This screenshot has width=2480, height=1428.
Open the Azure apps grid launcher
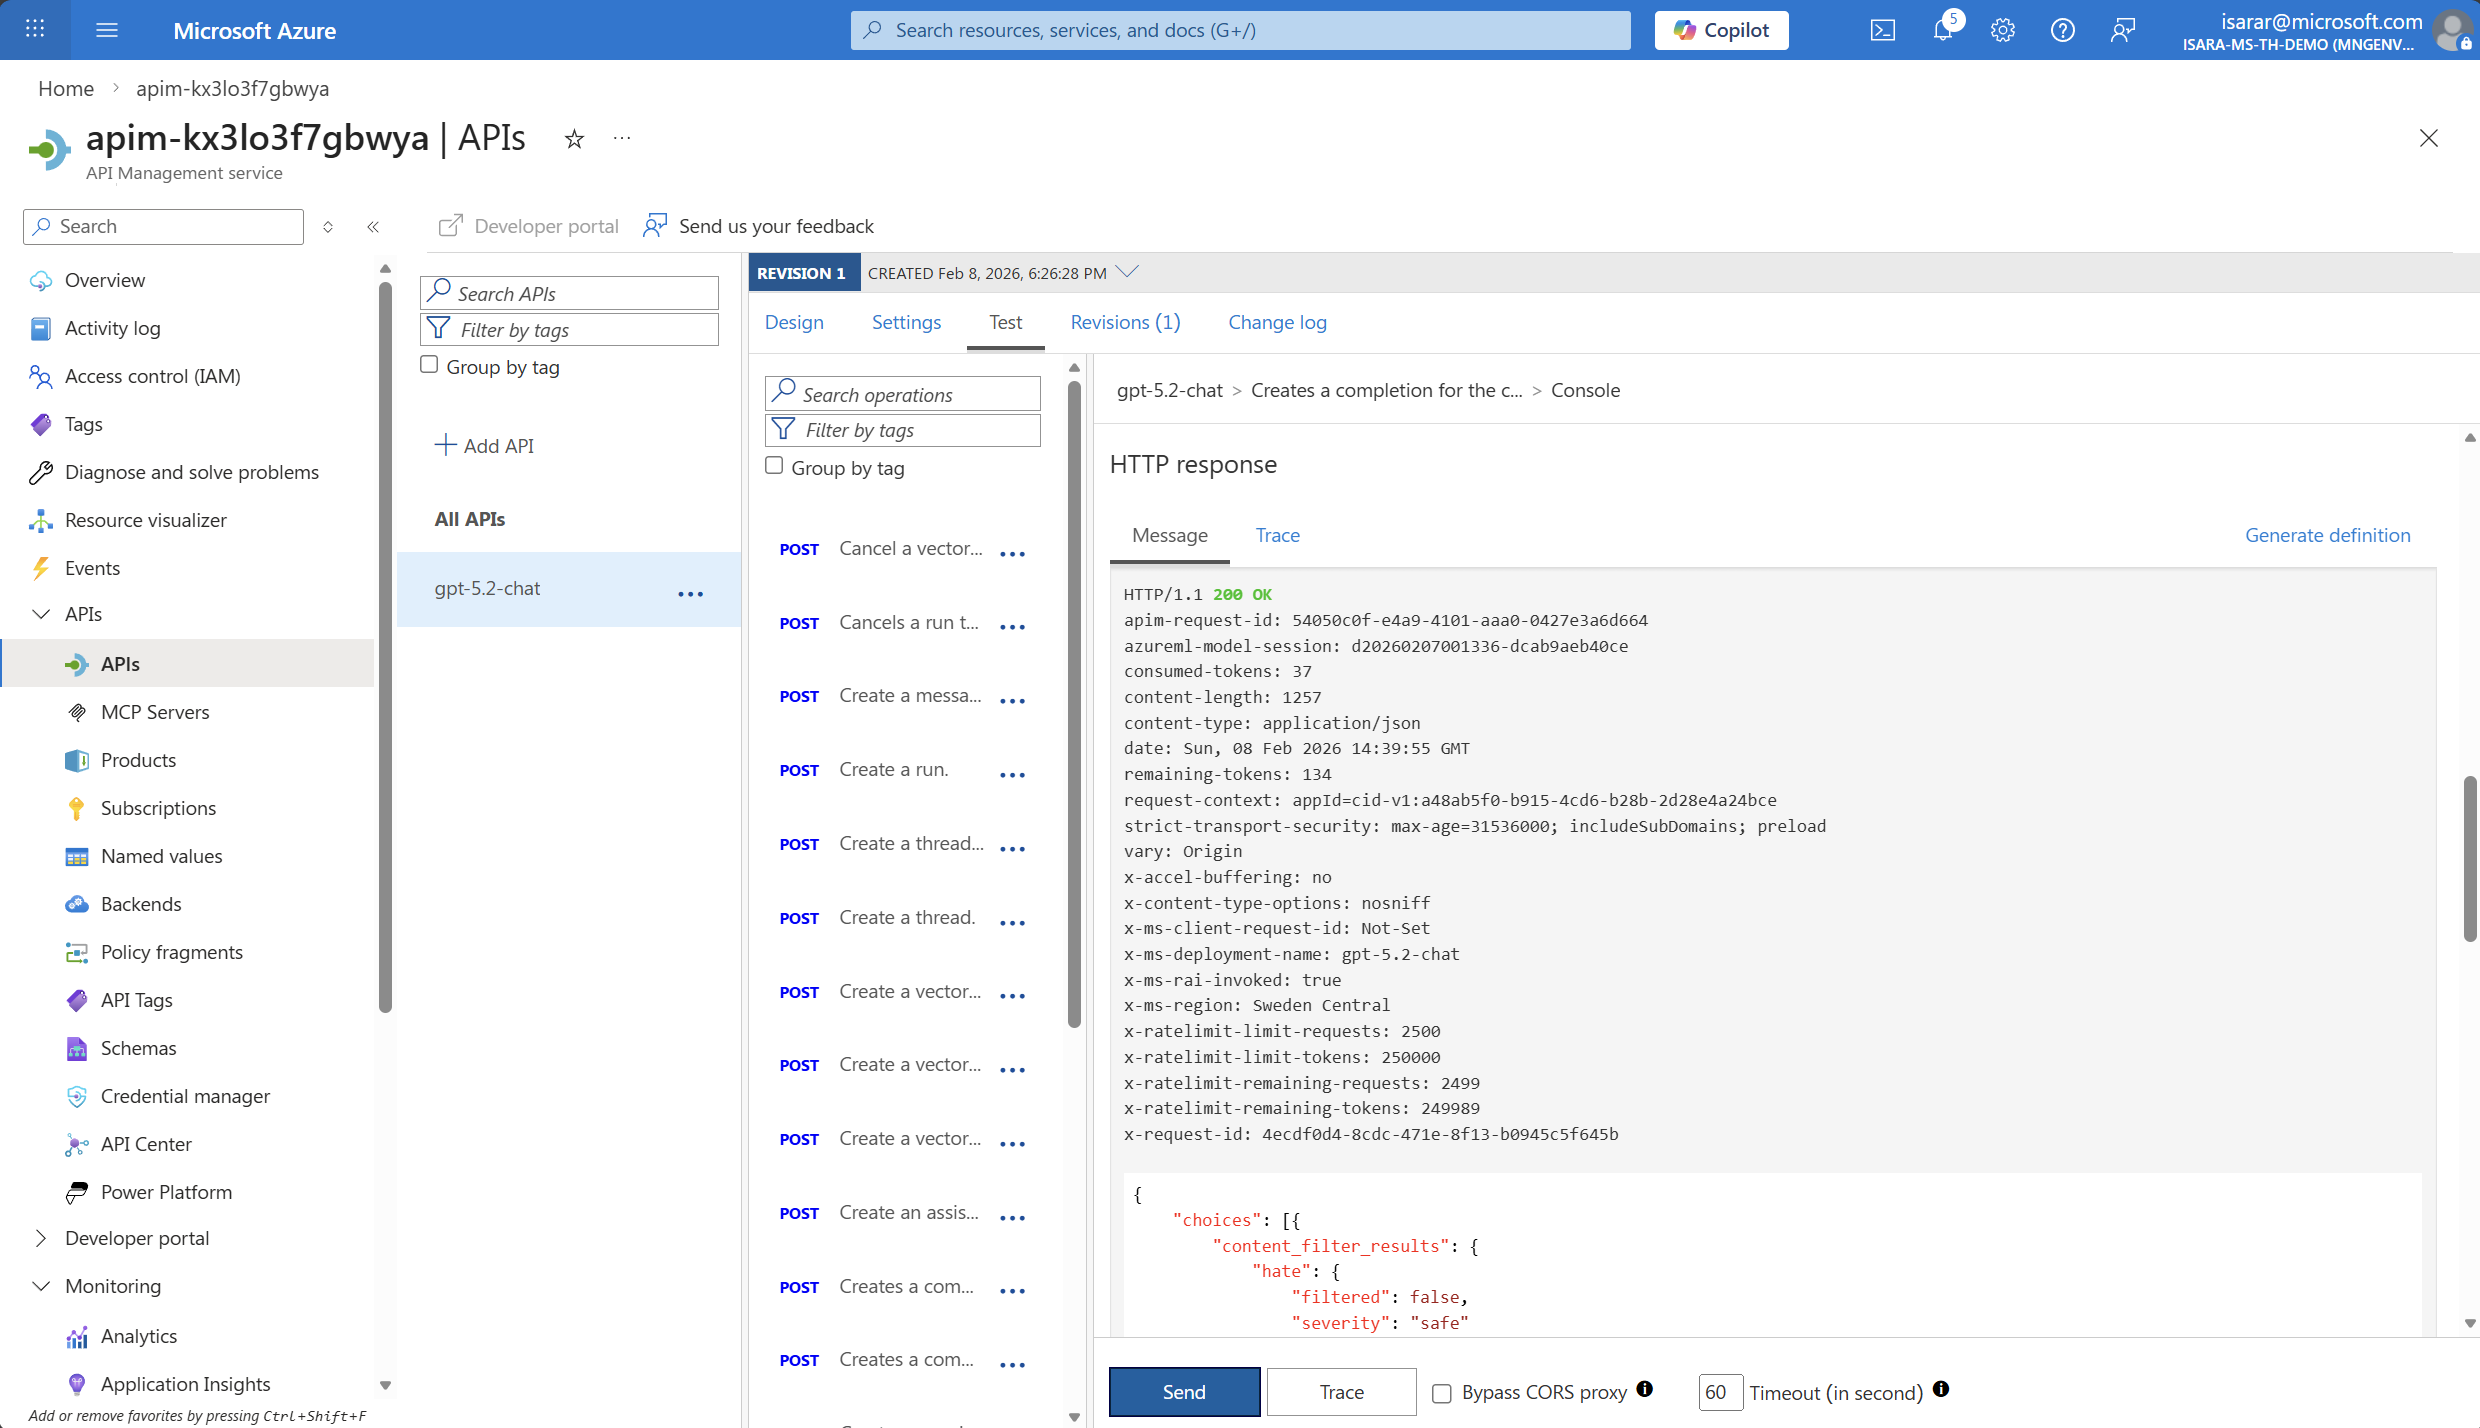tap(35, 30)
